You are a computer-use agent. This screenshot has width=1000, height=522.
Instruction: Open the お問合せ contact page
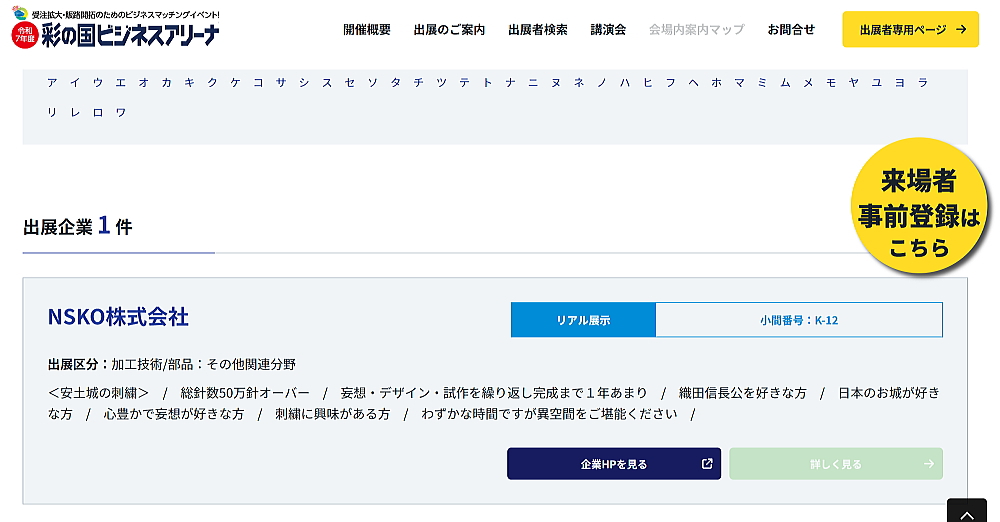[791, 30]
